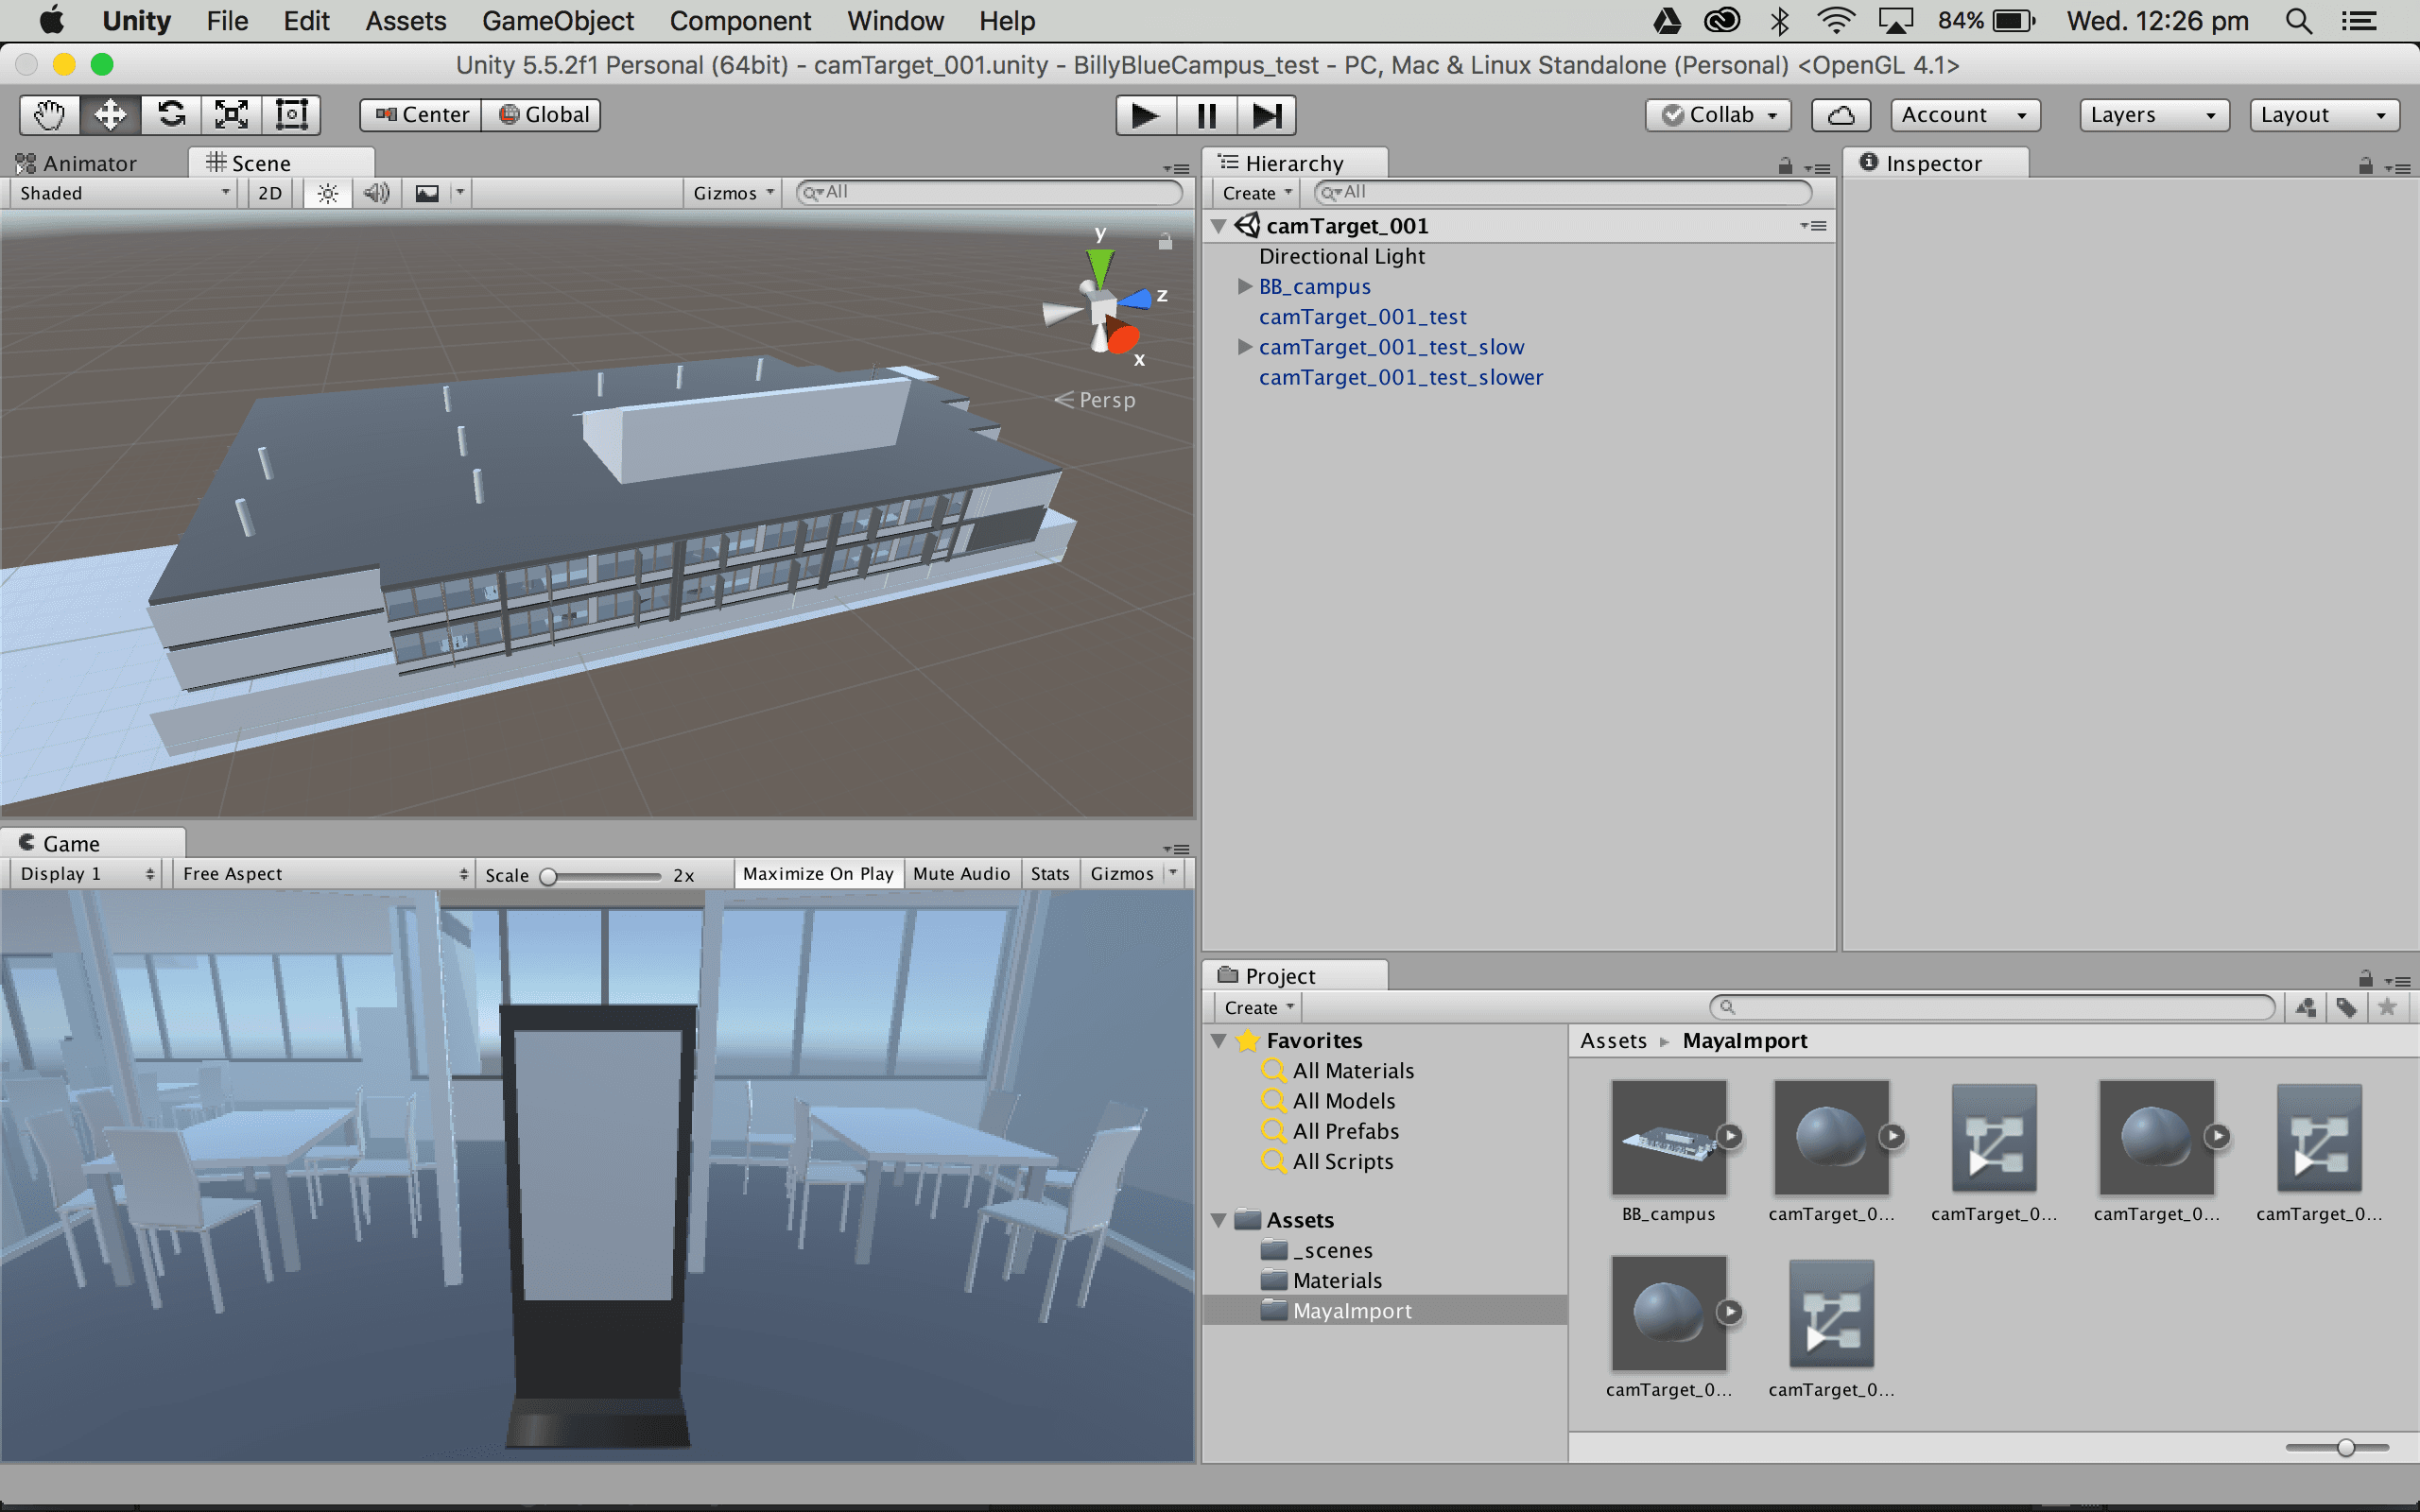Click the step frame button
The height and width of the screenshot is (1512, 2420).
(x=1267, y=114)
